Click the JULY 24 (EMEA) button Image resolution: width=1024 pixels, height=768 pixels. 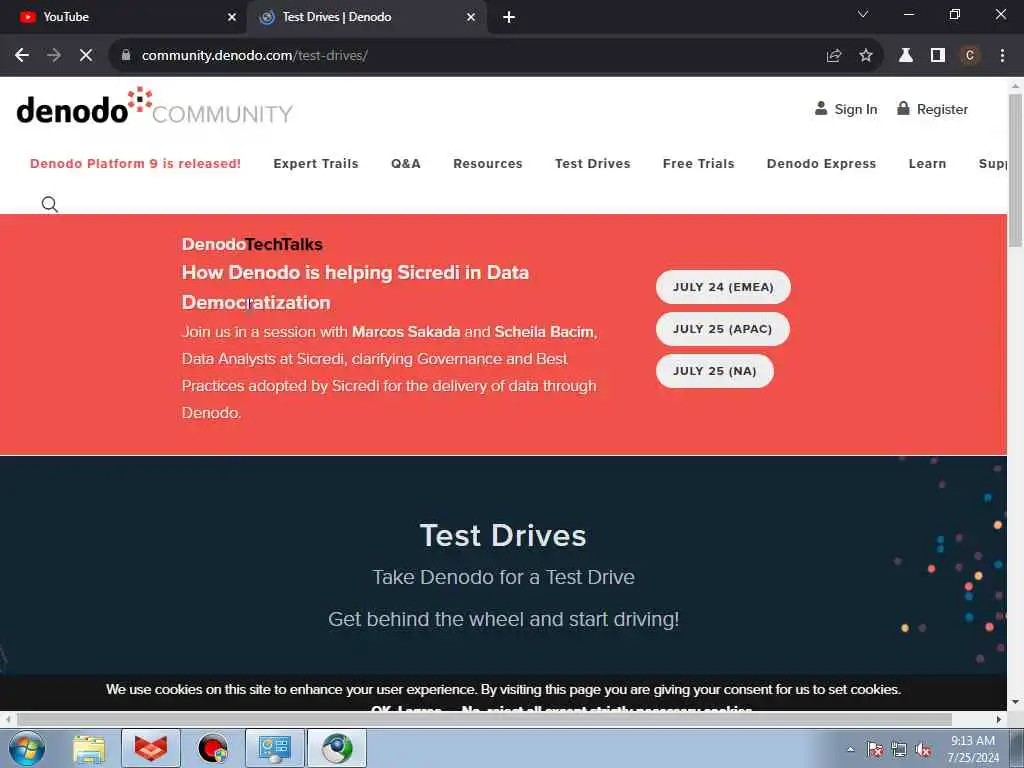[x=723, y=287]
